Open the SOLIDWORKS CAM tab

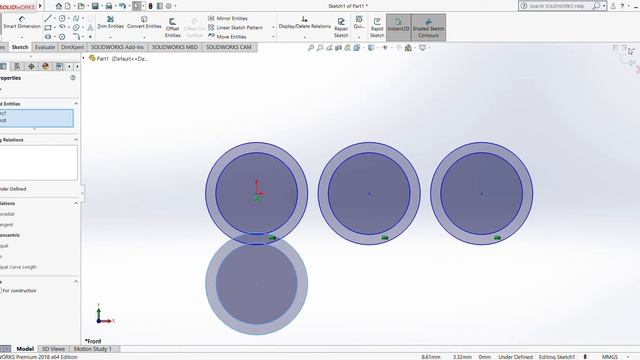(229, 47)
